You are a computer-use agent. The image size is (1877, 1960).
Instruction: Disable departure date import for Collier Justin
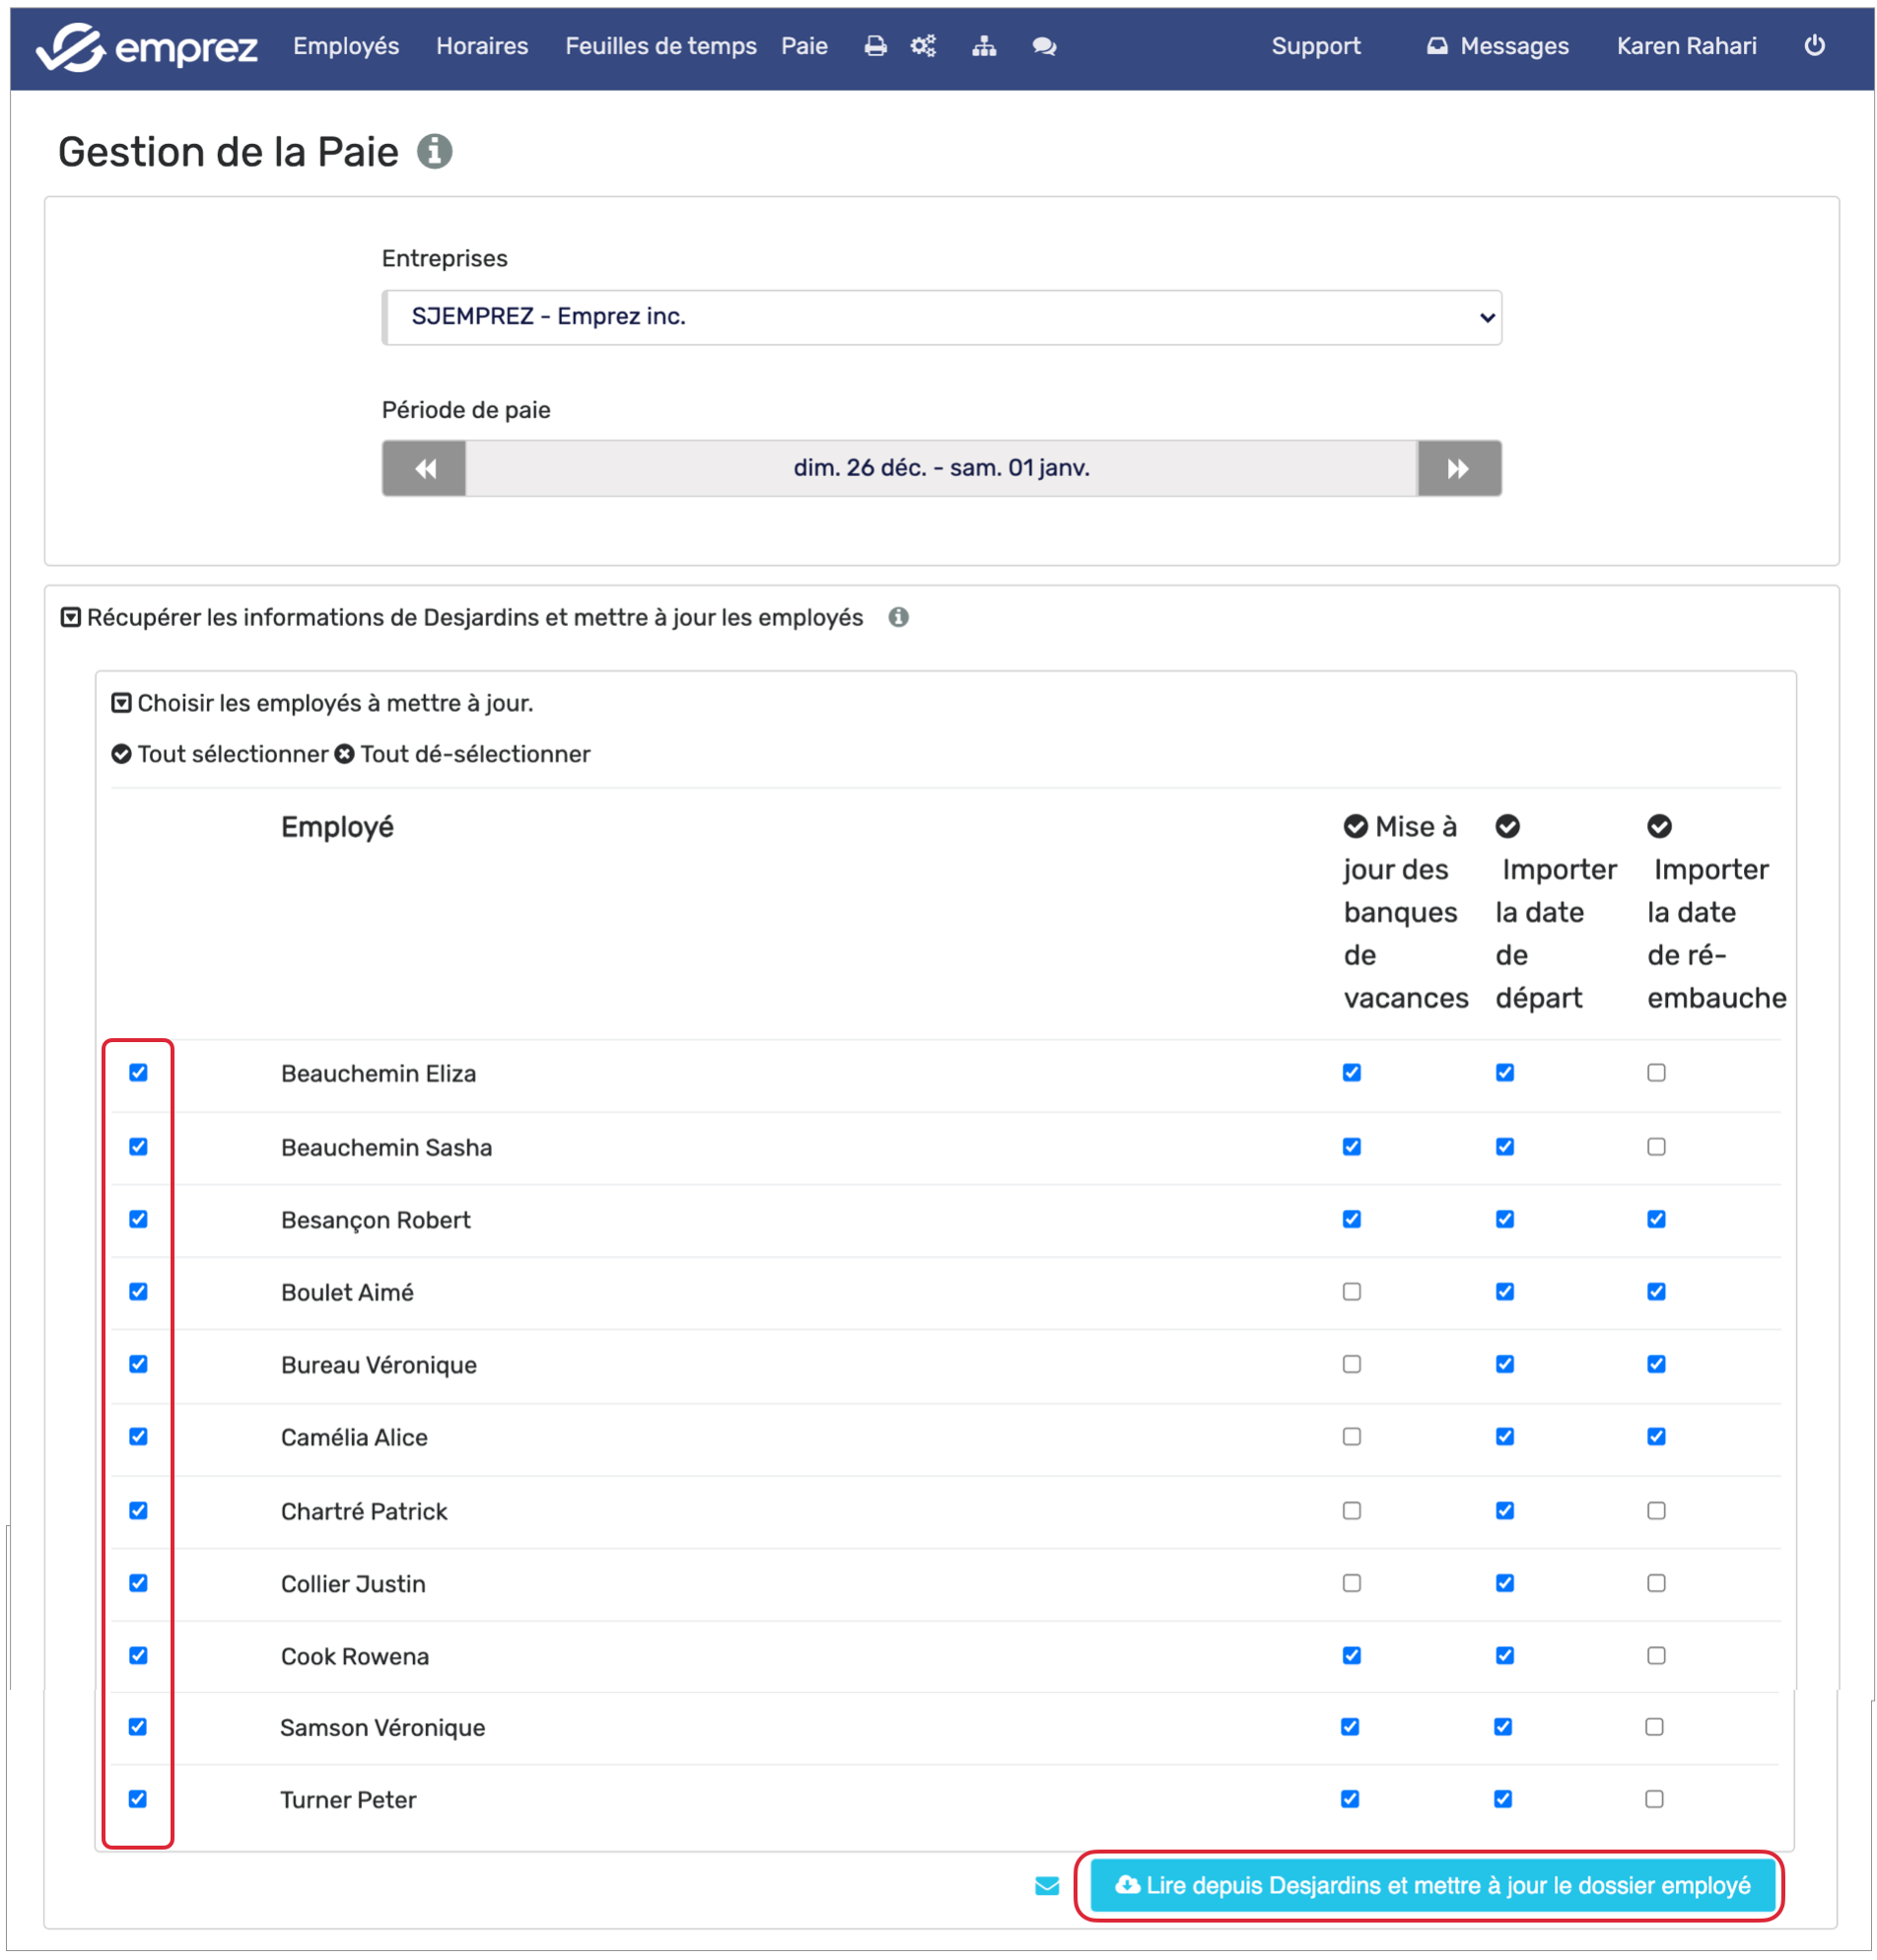[x=1505, y=1583]
